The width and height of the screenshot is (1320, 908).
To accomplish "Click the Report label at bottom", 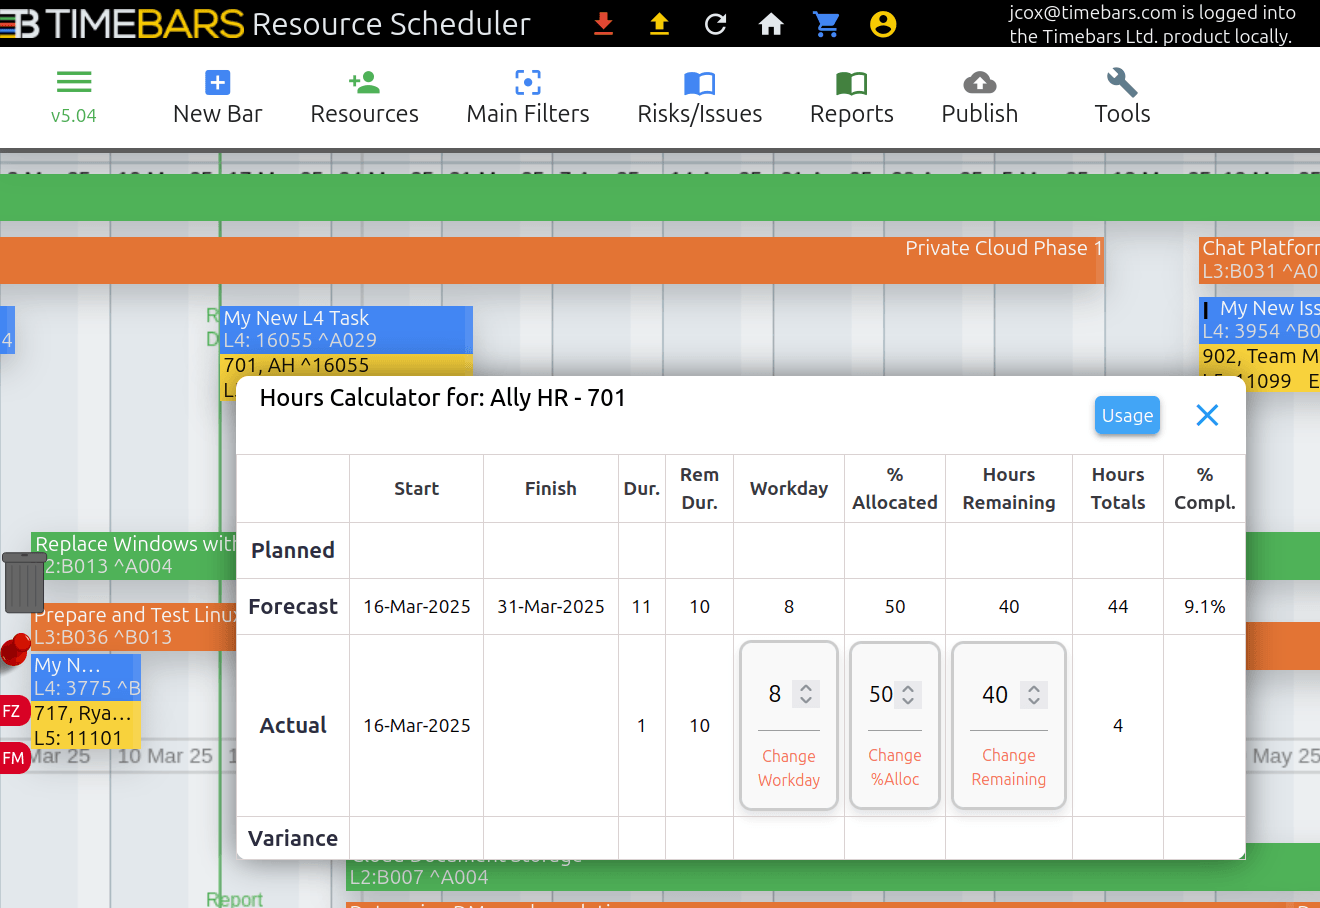I will coord(235,899).
